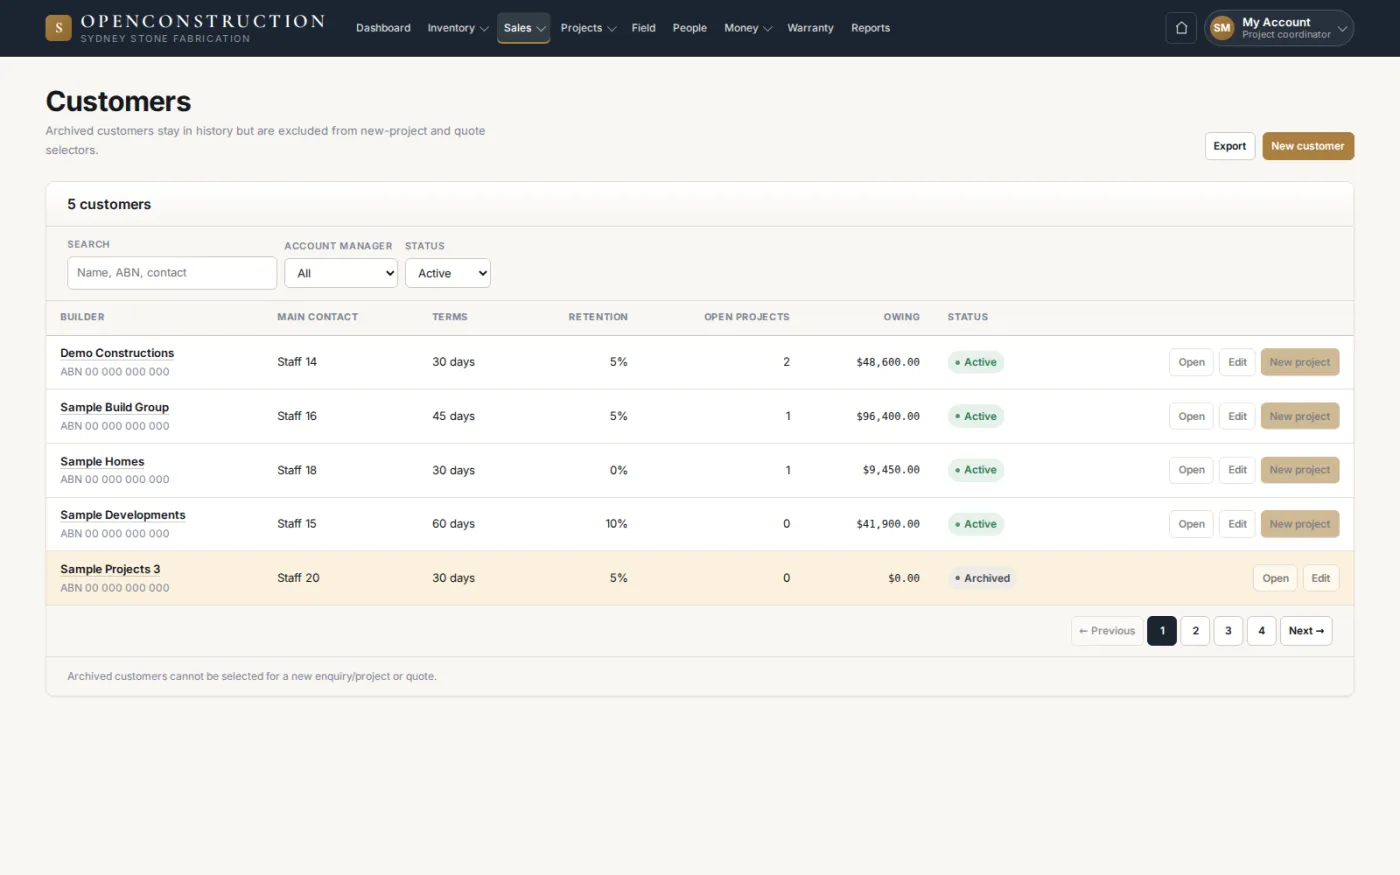Click the Owing column header

coord(901,317)
